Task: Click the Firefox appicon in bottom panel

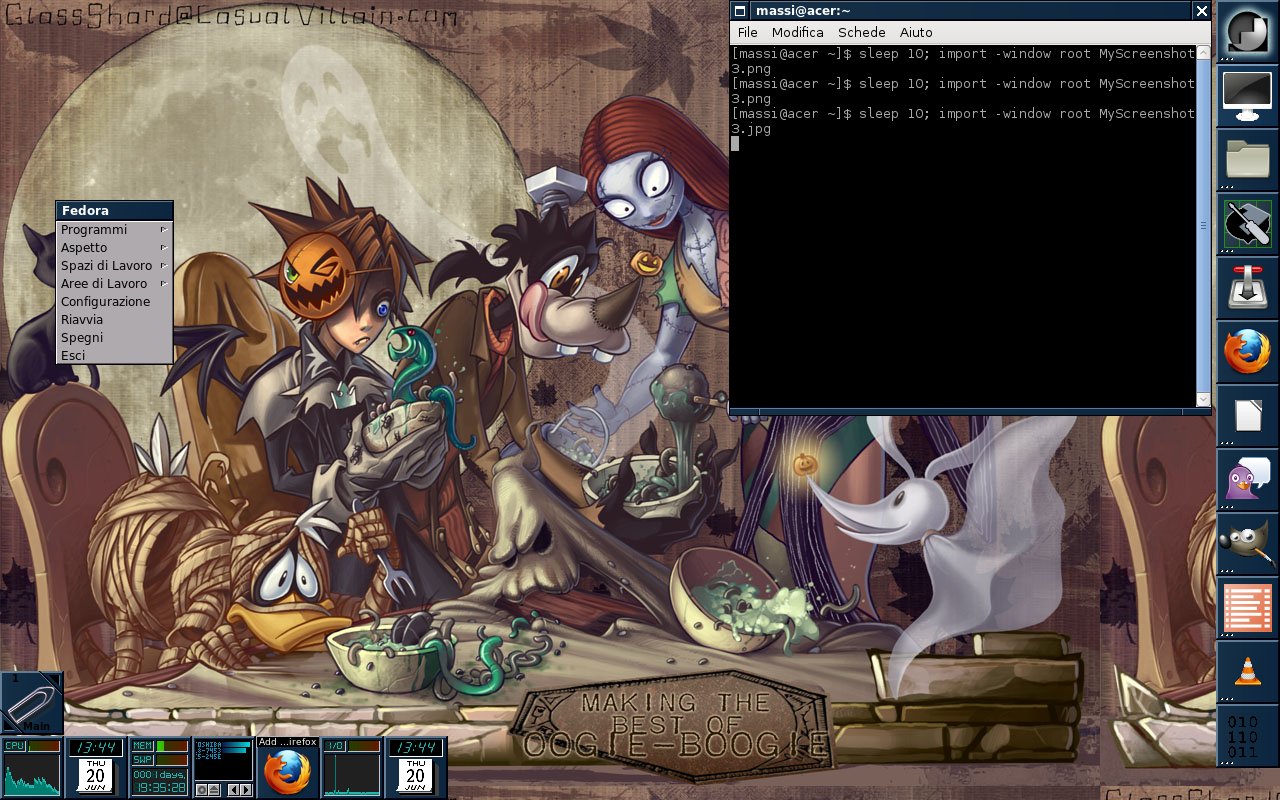Action: (x=288, y=767)
